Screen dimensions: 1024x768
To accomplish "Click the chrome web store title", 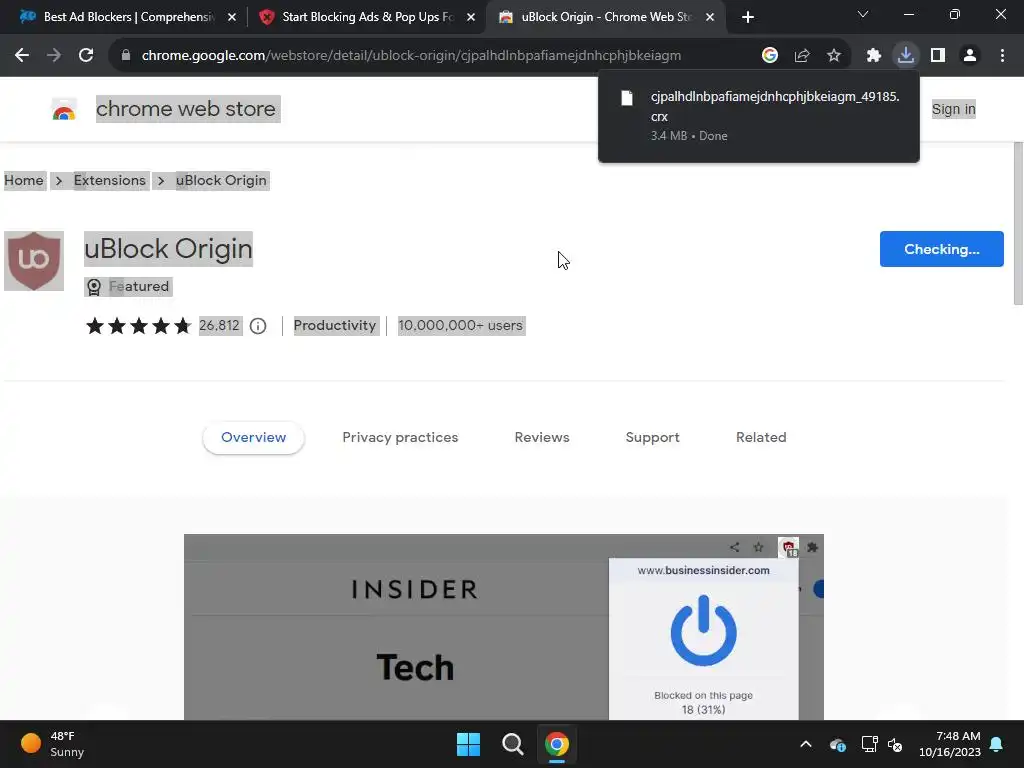I will (186, 109).
